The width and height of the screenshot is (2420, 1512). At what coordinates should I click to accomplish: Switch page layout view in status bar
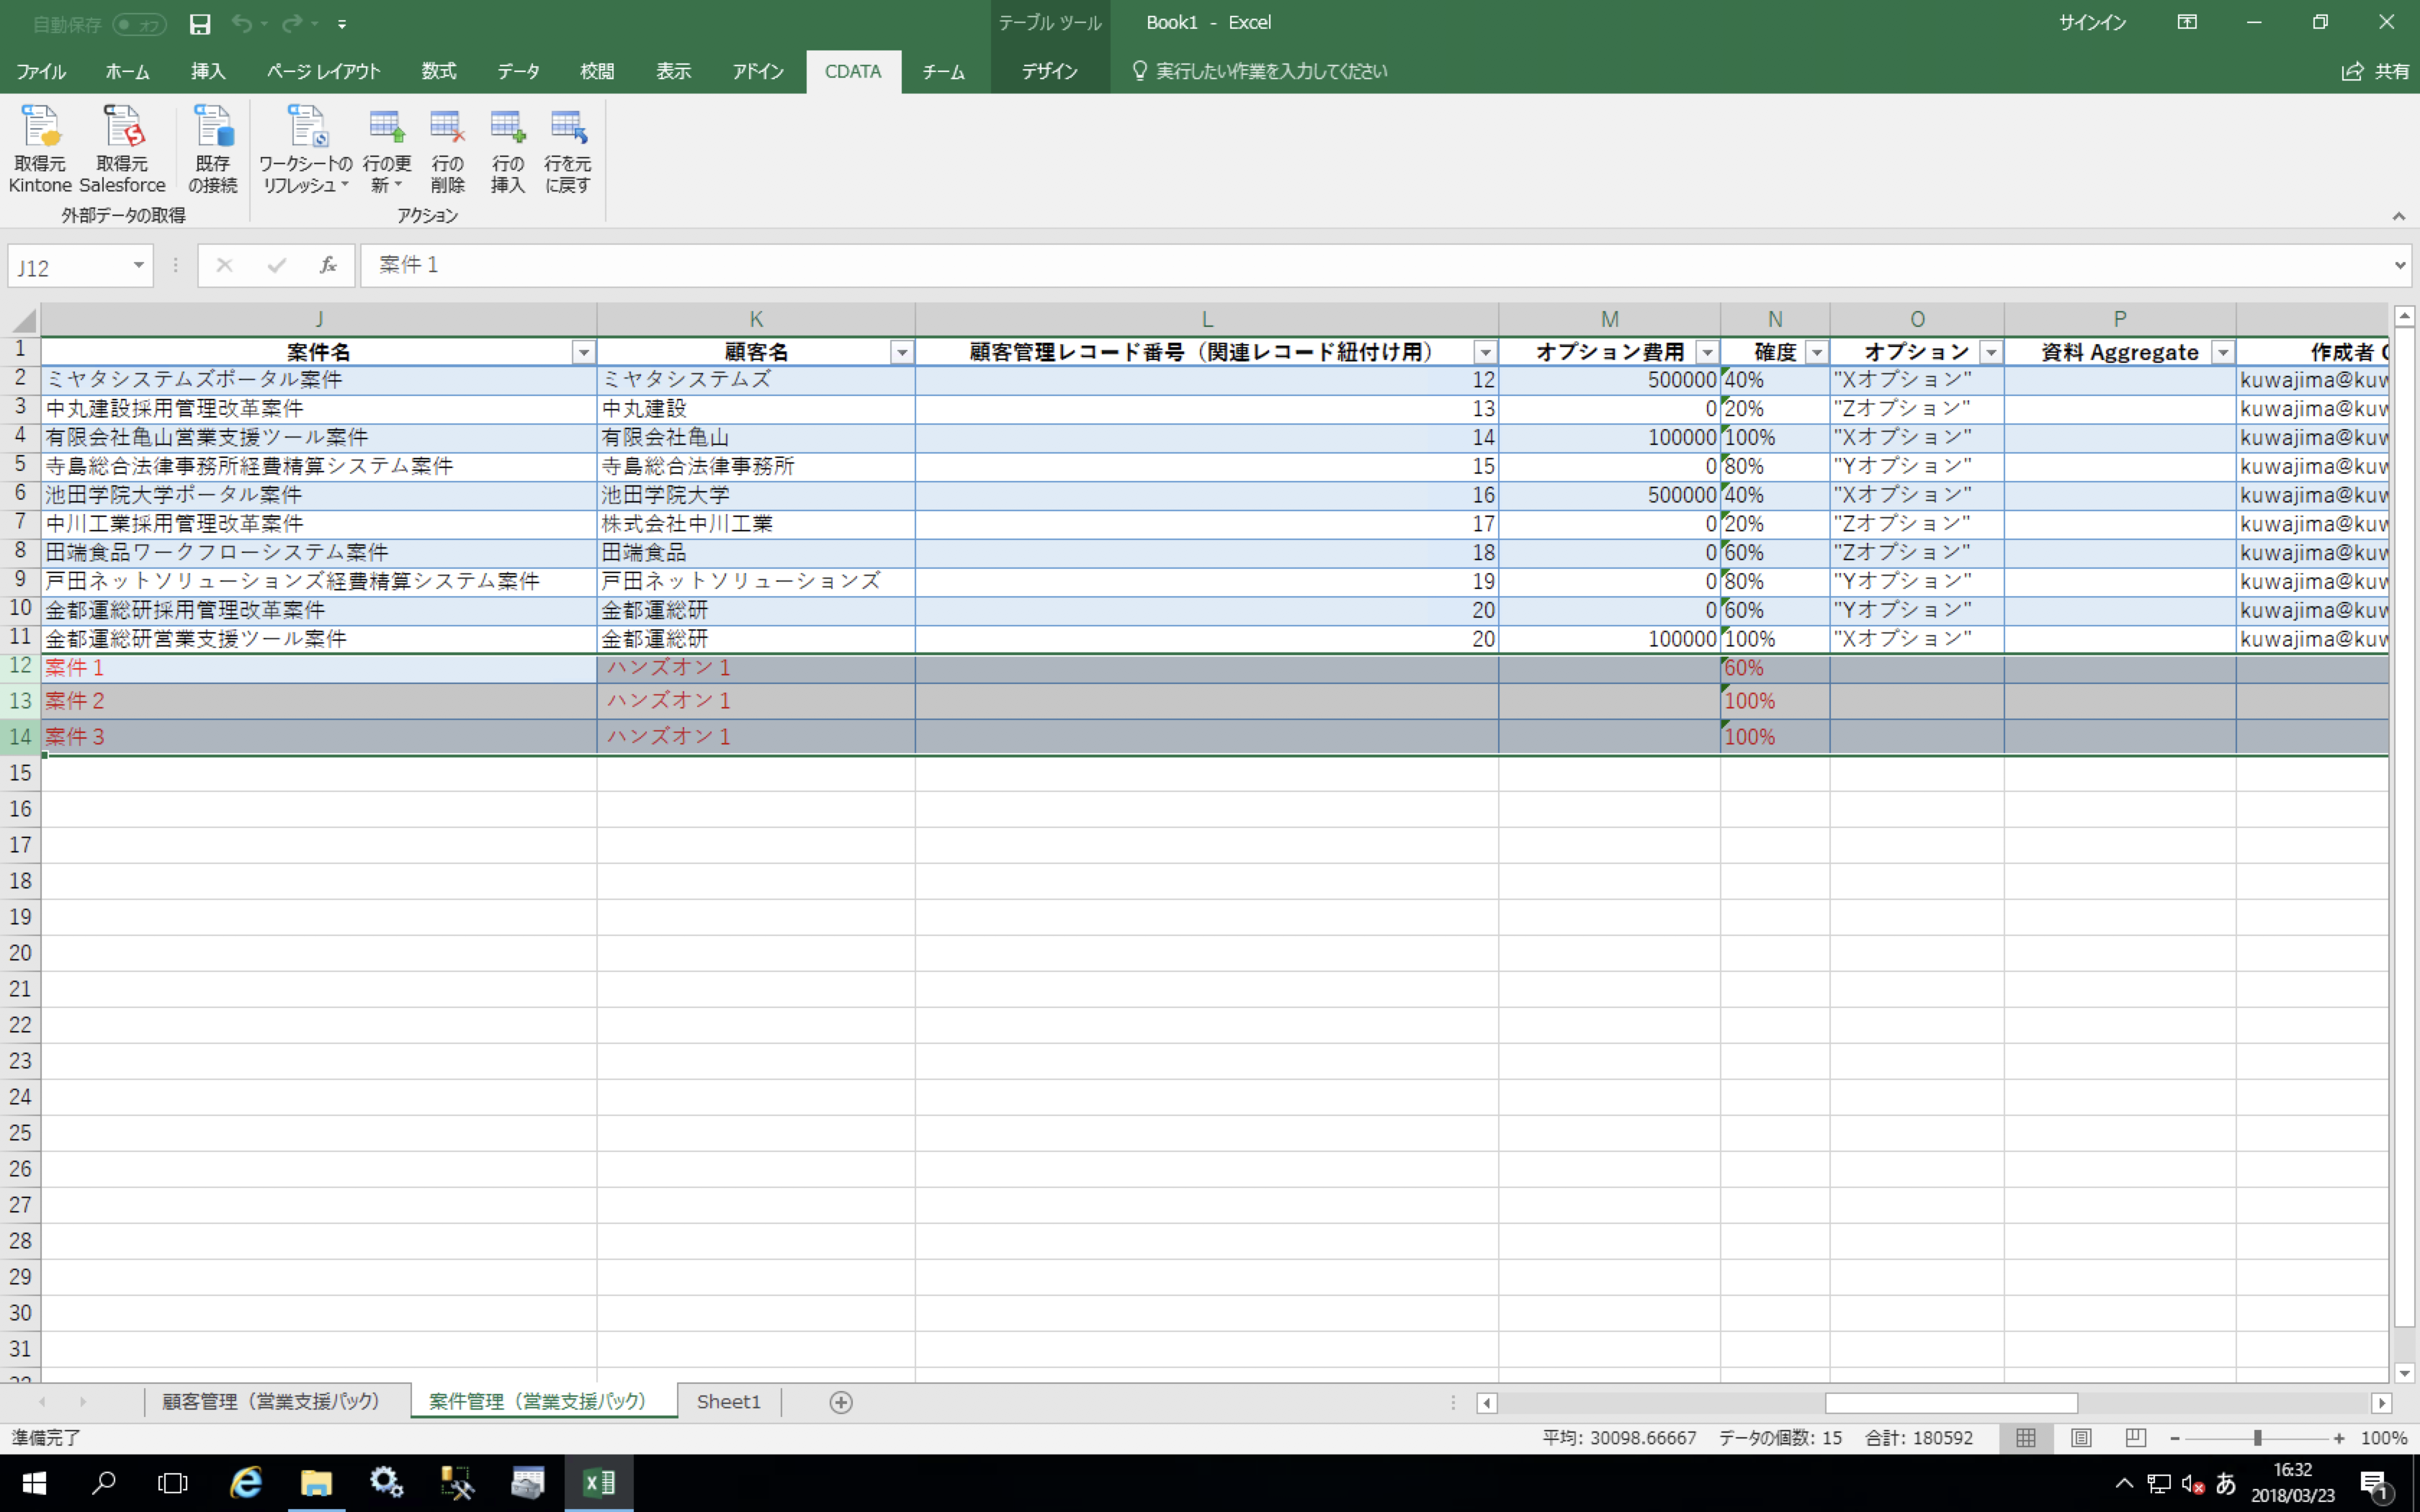click(x=2080, y=1437)
